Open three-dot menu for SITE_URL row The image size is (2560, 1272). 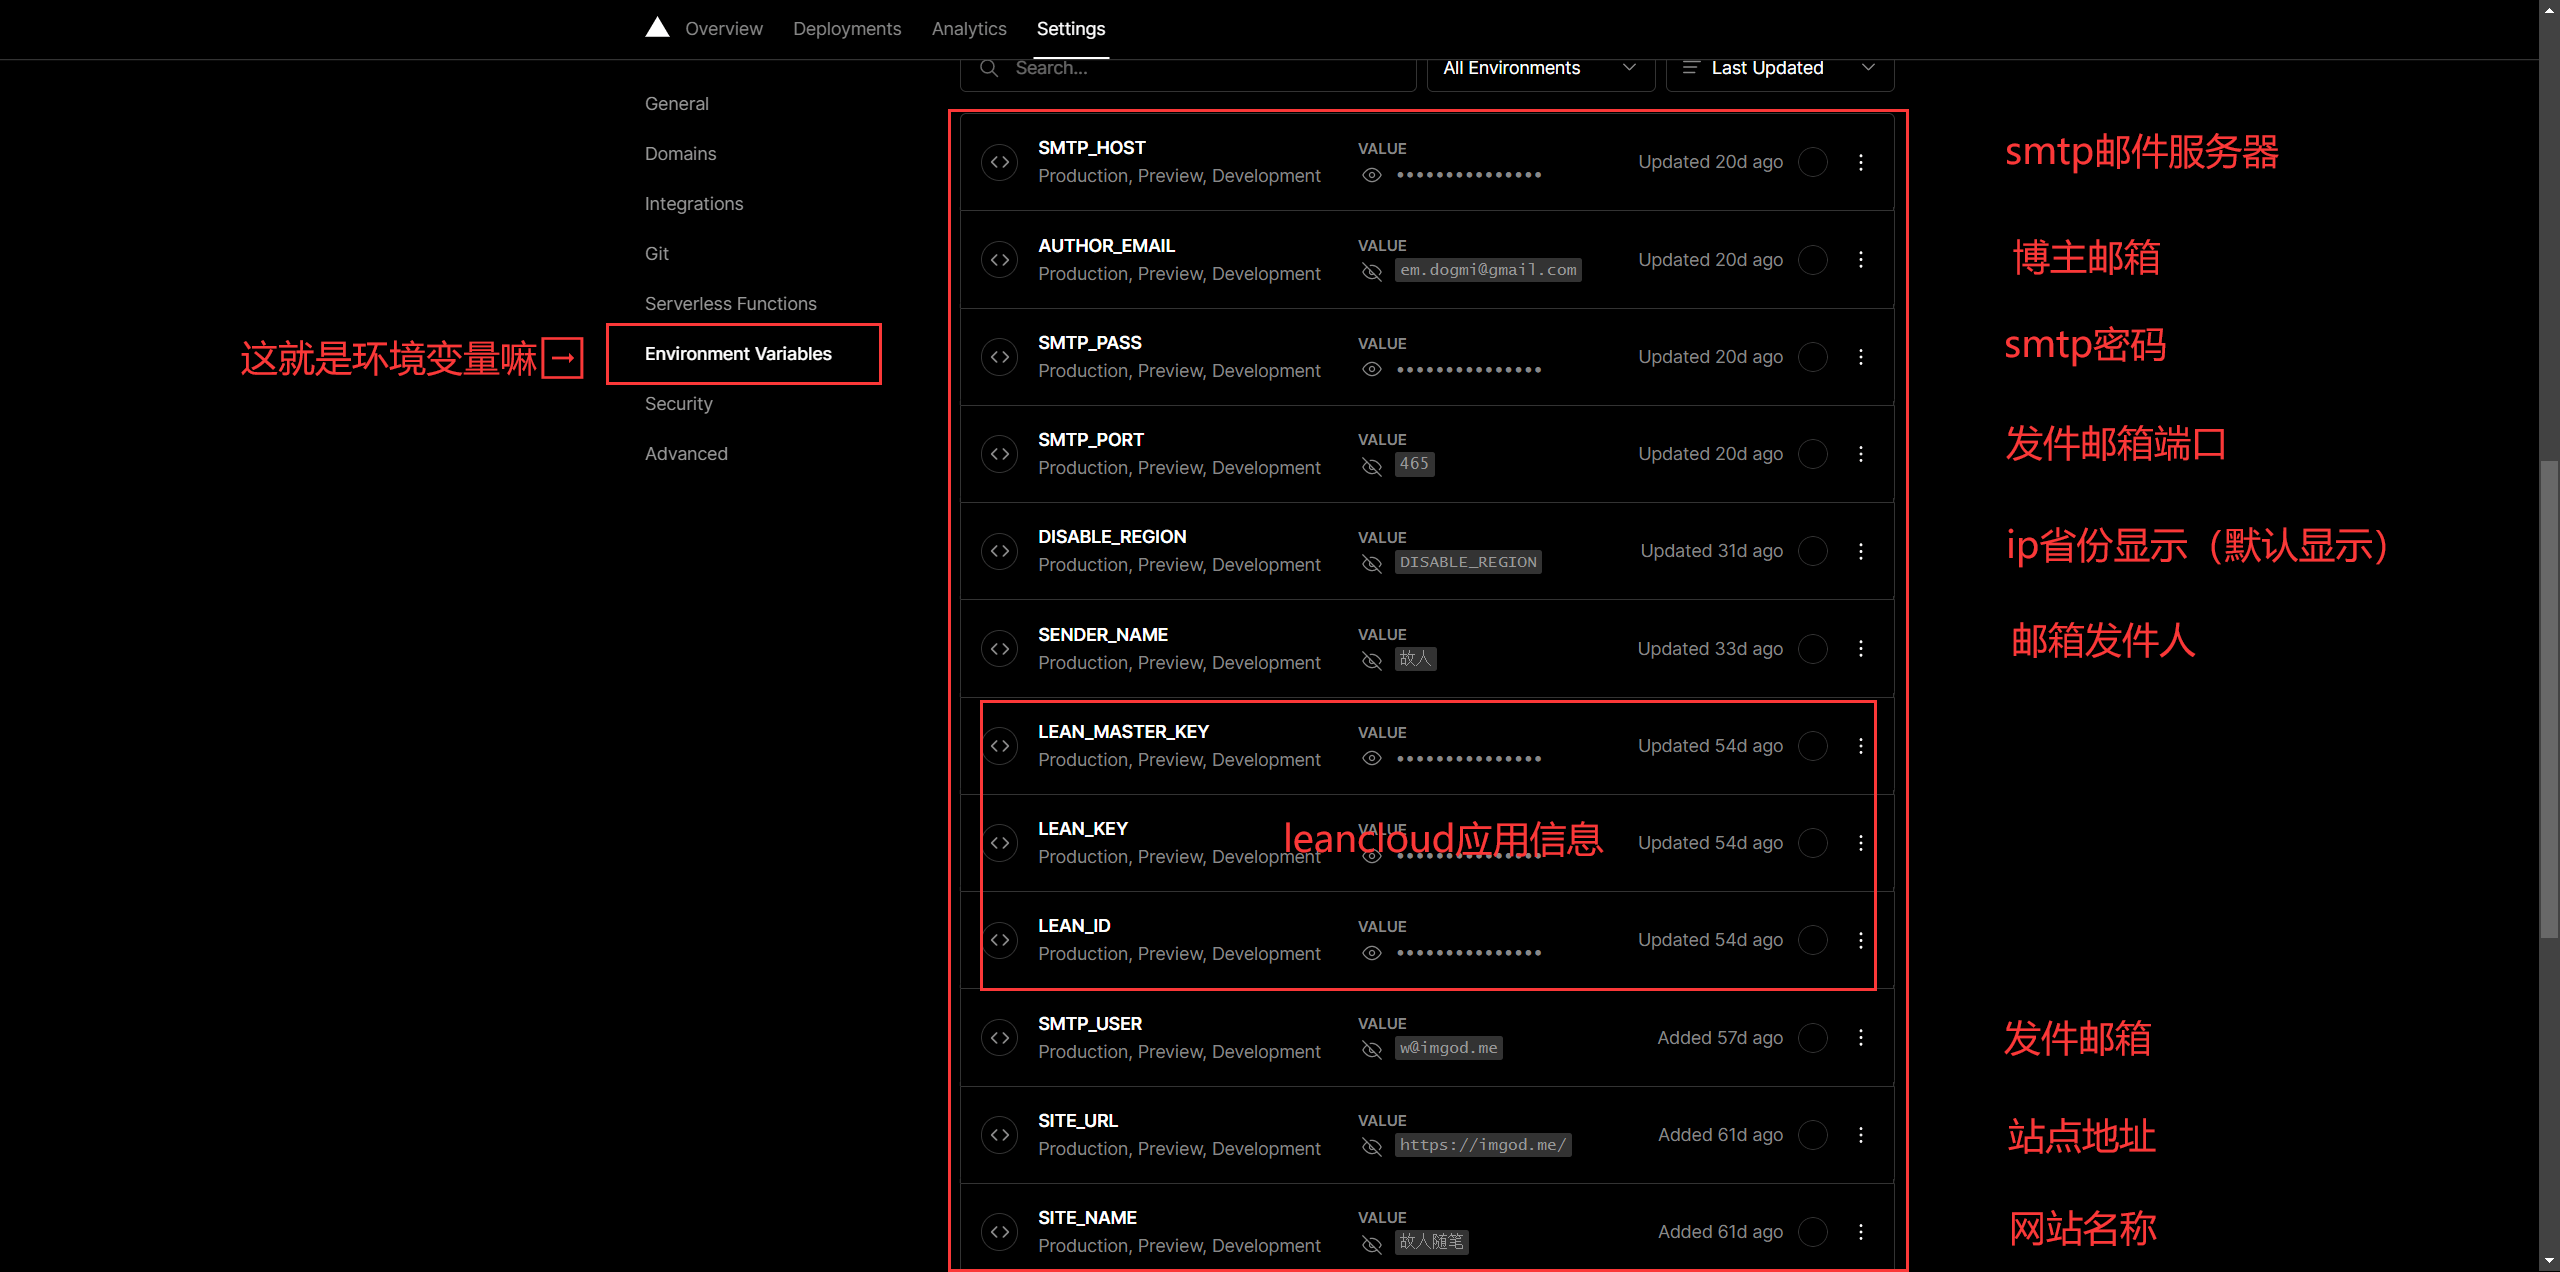coord(1860,1135)
